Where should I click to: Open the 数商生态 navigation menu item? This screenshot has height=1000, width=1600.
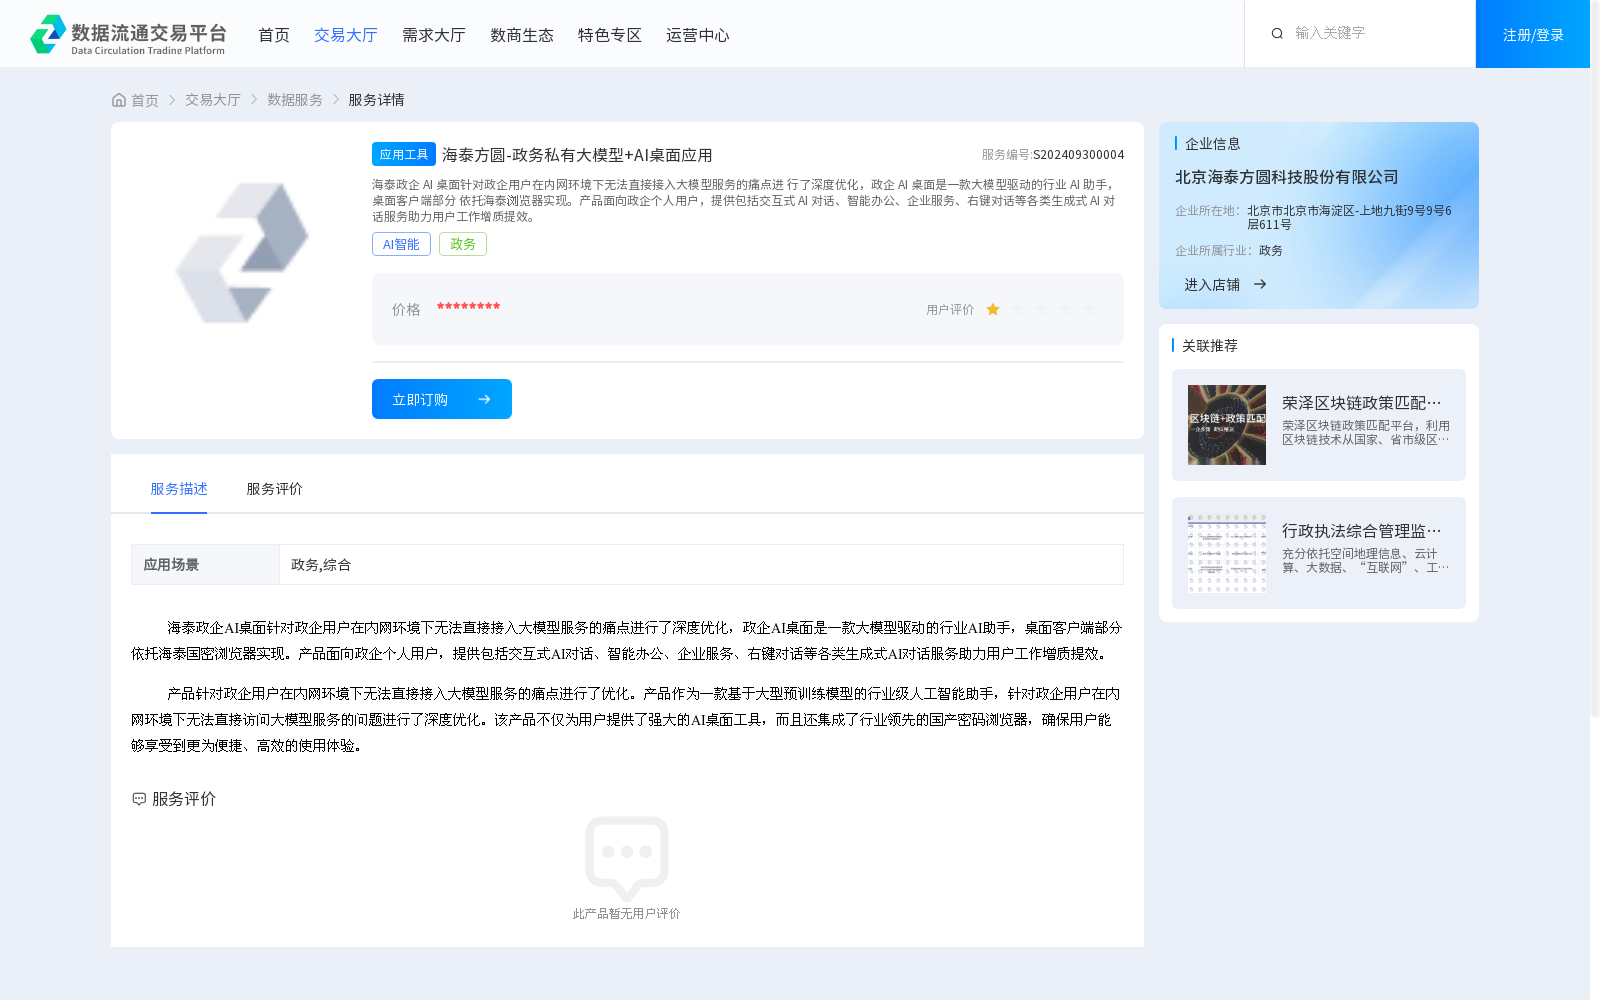point(522,35)
